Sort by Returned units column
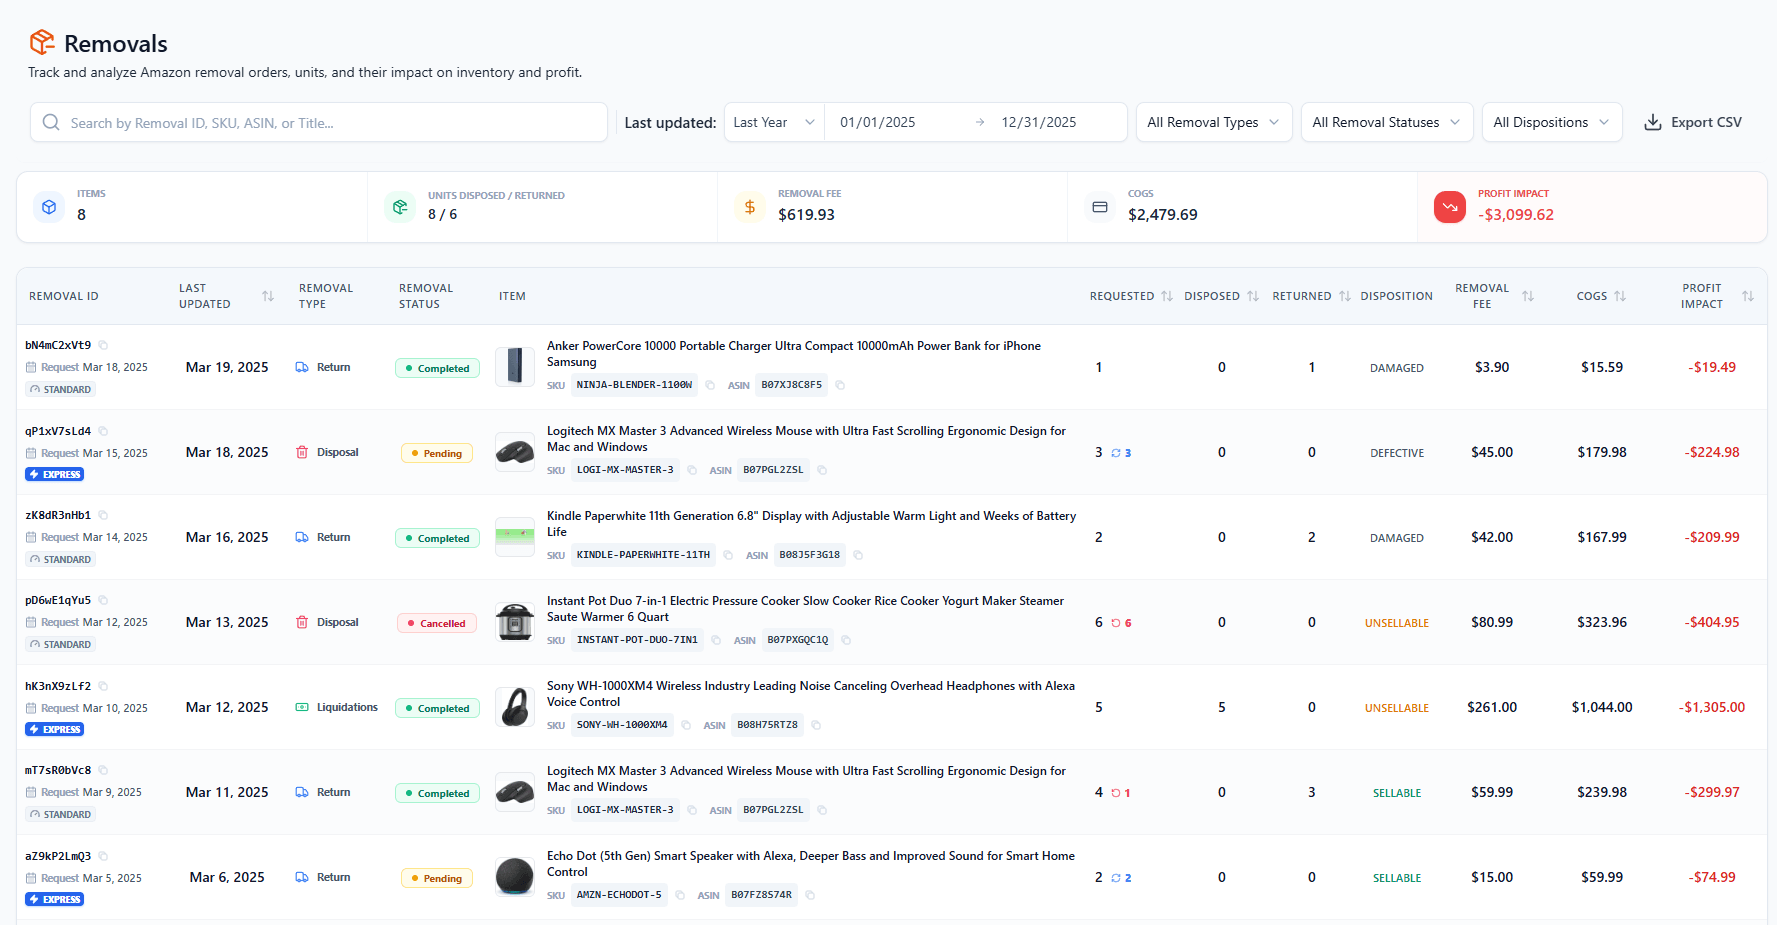The height and width of the screenshot is (925, 1777). 1344,296
